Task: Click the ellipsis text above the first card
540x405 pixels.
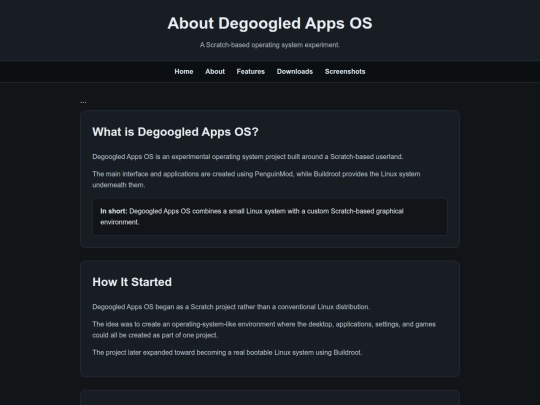Action: (83, 102)
